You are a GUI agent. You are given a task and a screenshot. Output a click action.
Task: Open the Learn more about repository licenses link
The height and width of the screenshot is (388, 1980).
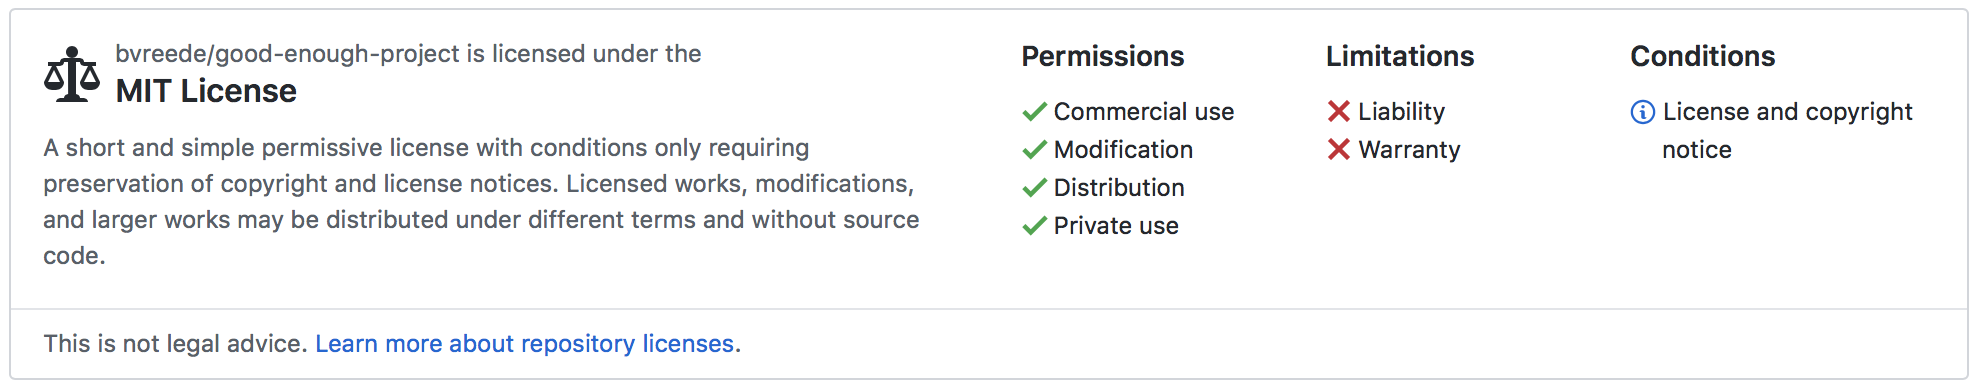(525, 344)
